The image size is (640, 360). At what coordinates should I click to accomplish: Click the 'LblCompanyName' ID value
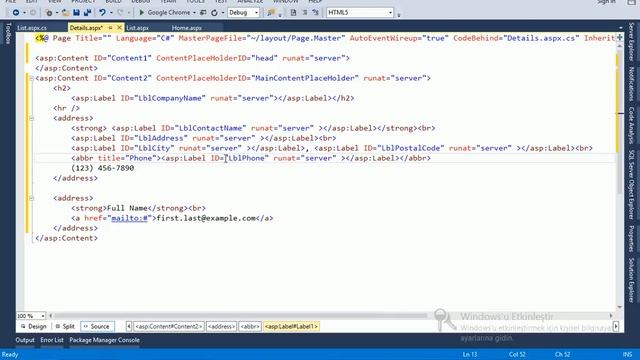click(170, 98)
